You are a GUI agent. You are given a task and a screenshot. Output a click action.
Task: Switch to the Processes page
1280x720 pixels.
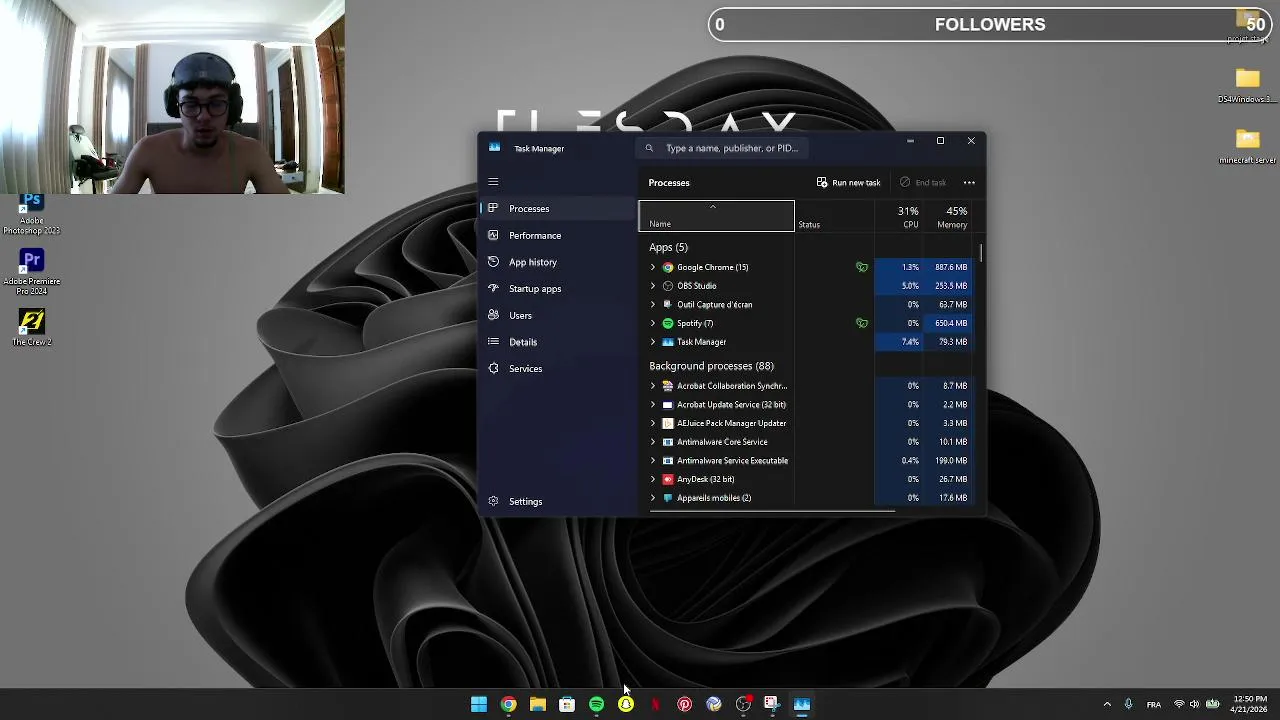(x=559, y=208)
